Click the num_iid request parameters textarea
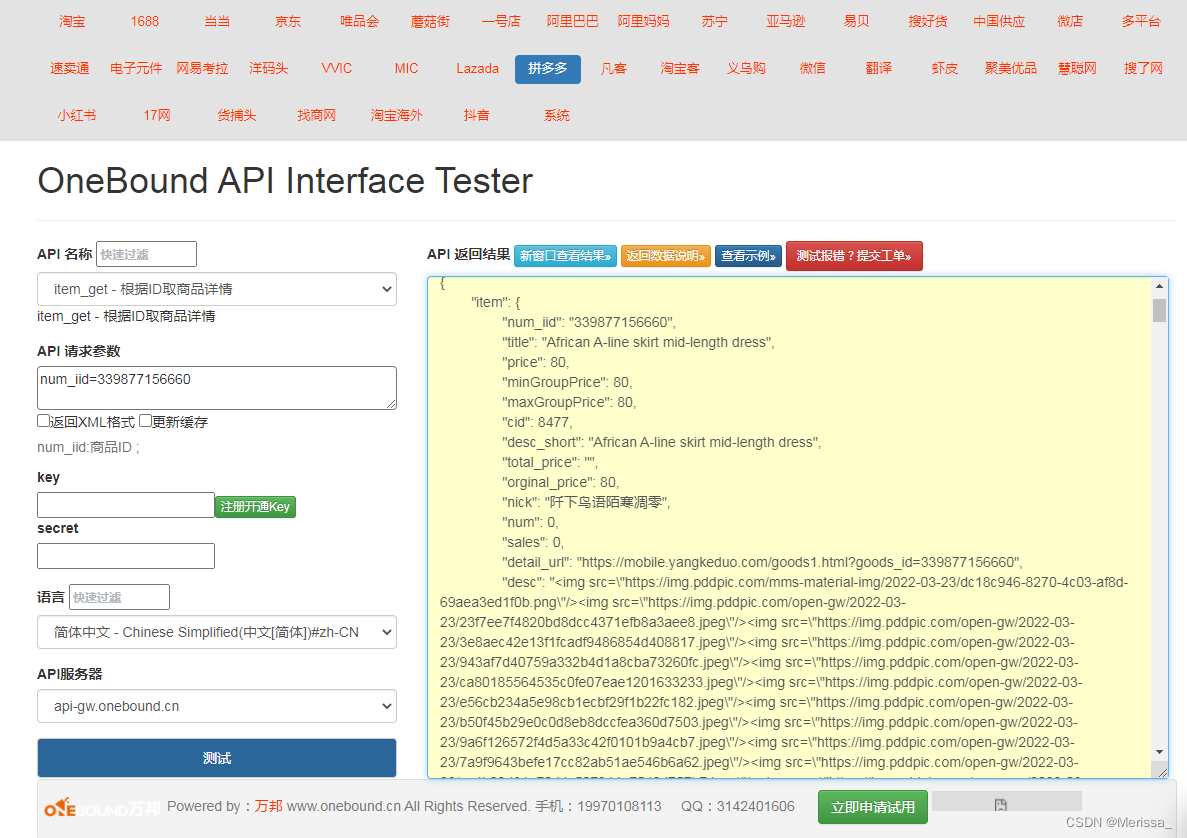1187x838 pixels. [217, 388]
